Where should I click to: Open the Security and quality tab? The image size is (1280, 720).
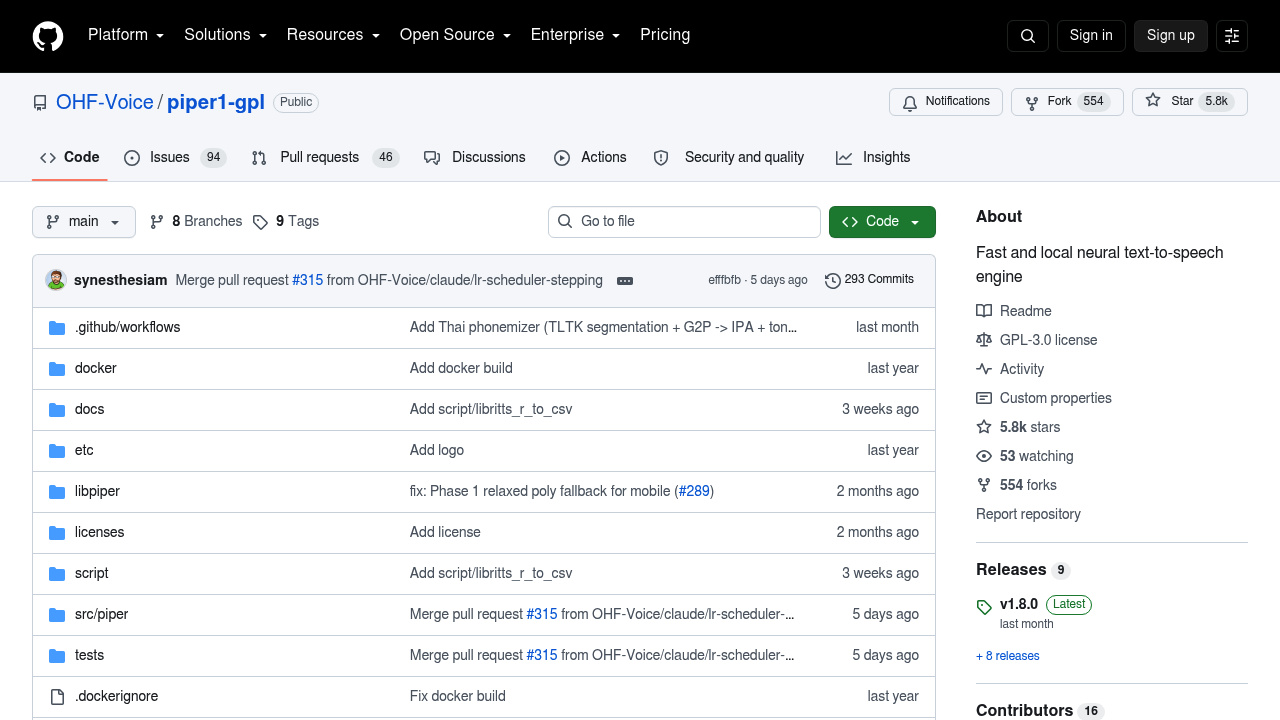pyautogui.click(x=729, y=158)
